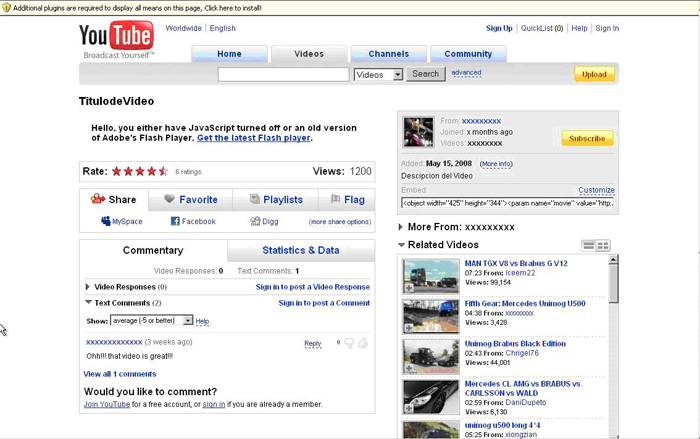The image size is (700, 439).
Task: Rate the video five stars
Action: 164,171
